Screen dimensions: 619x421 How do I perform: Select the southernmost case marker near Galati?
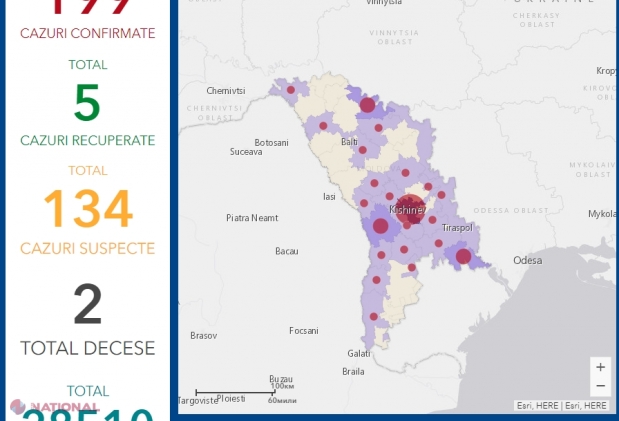(x=373, y=317)
